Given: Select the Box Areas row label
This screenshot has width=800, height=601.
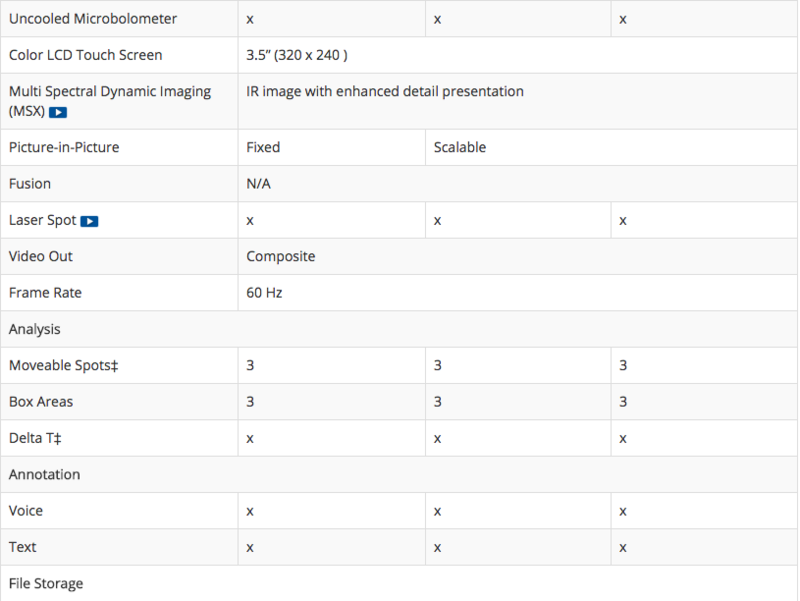Looking at the screenshot, I should 41,402.
